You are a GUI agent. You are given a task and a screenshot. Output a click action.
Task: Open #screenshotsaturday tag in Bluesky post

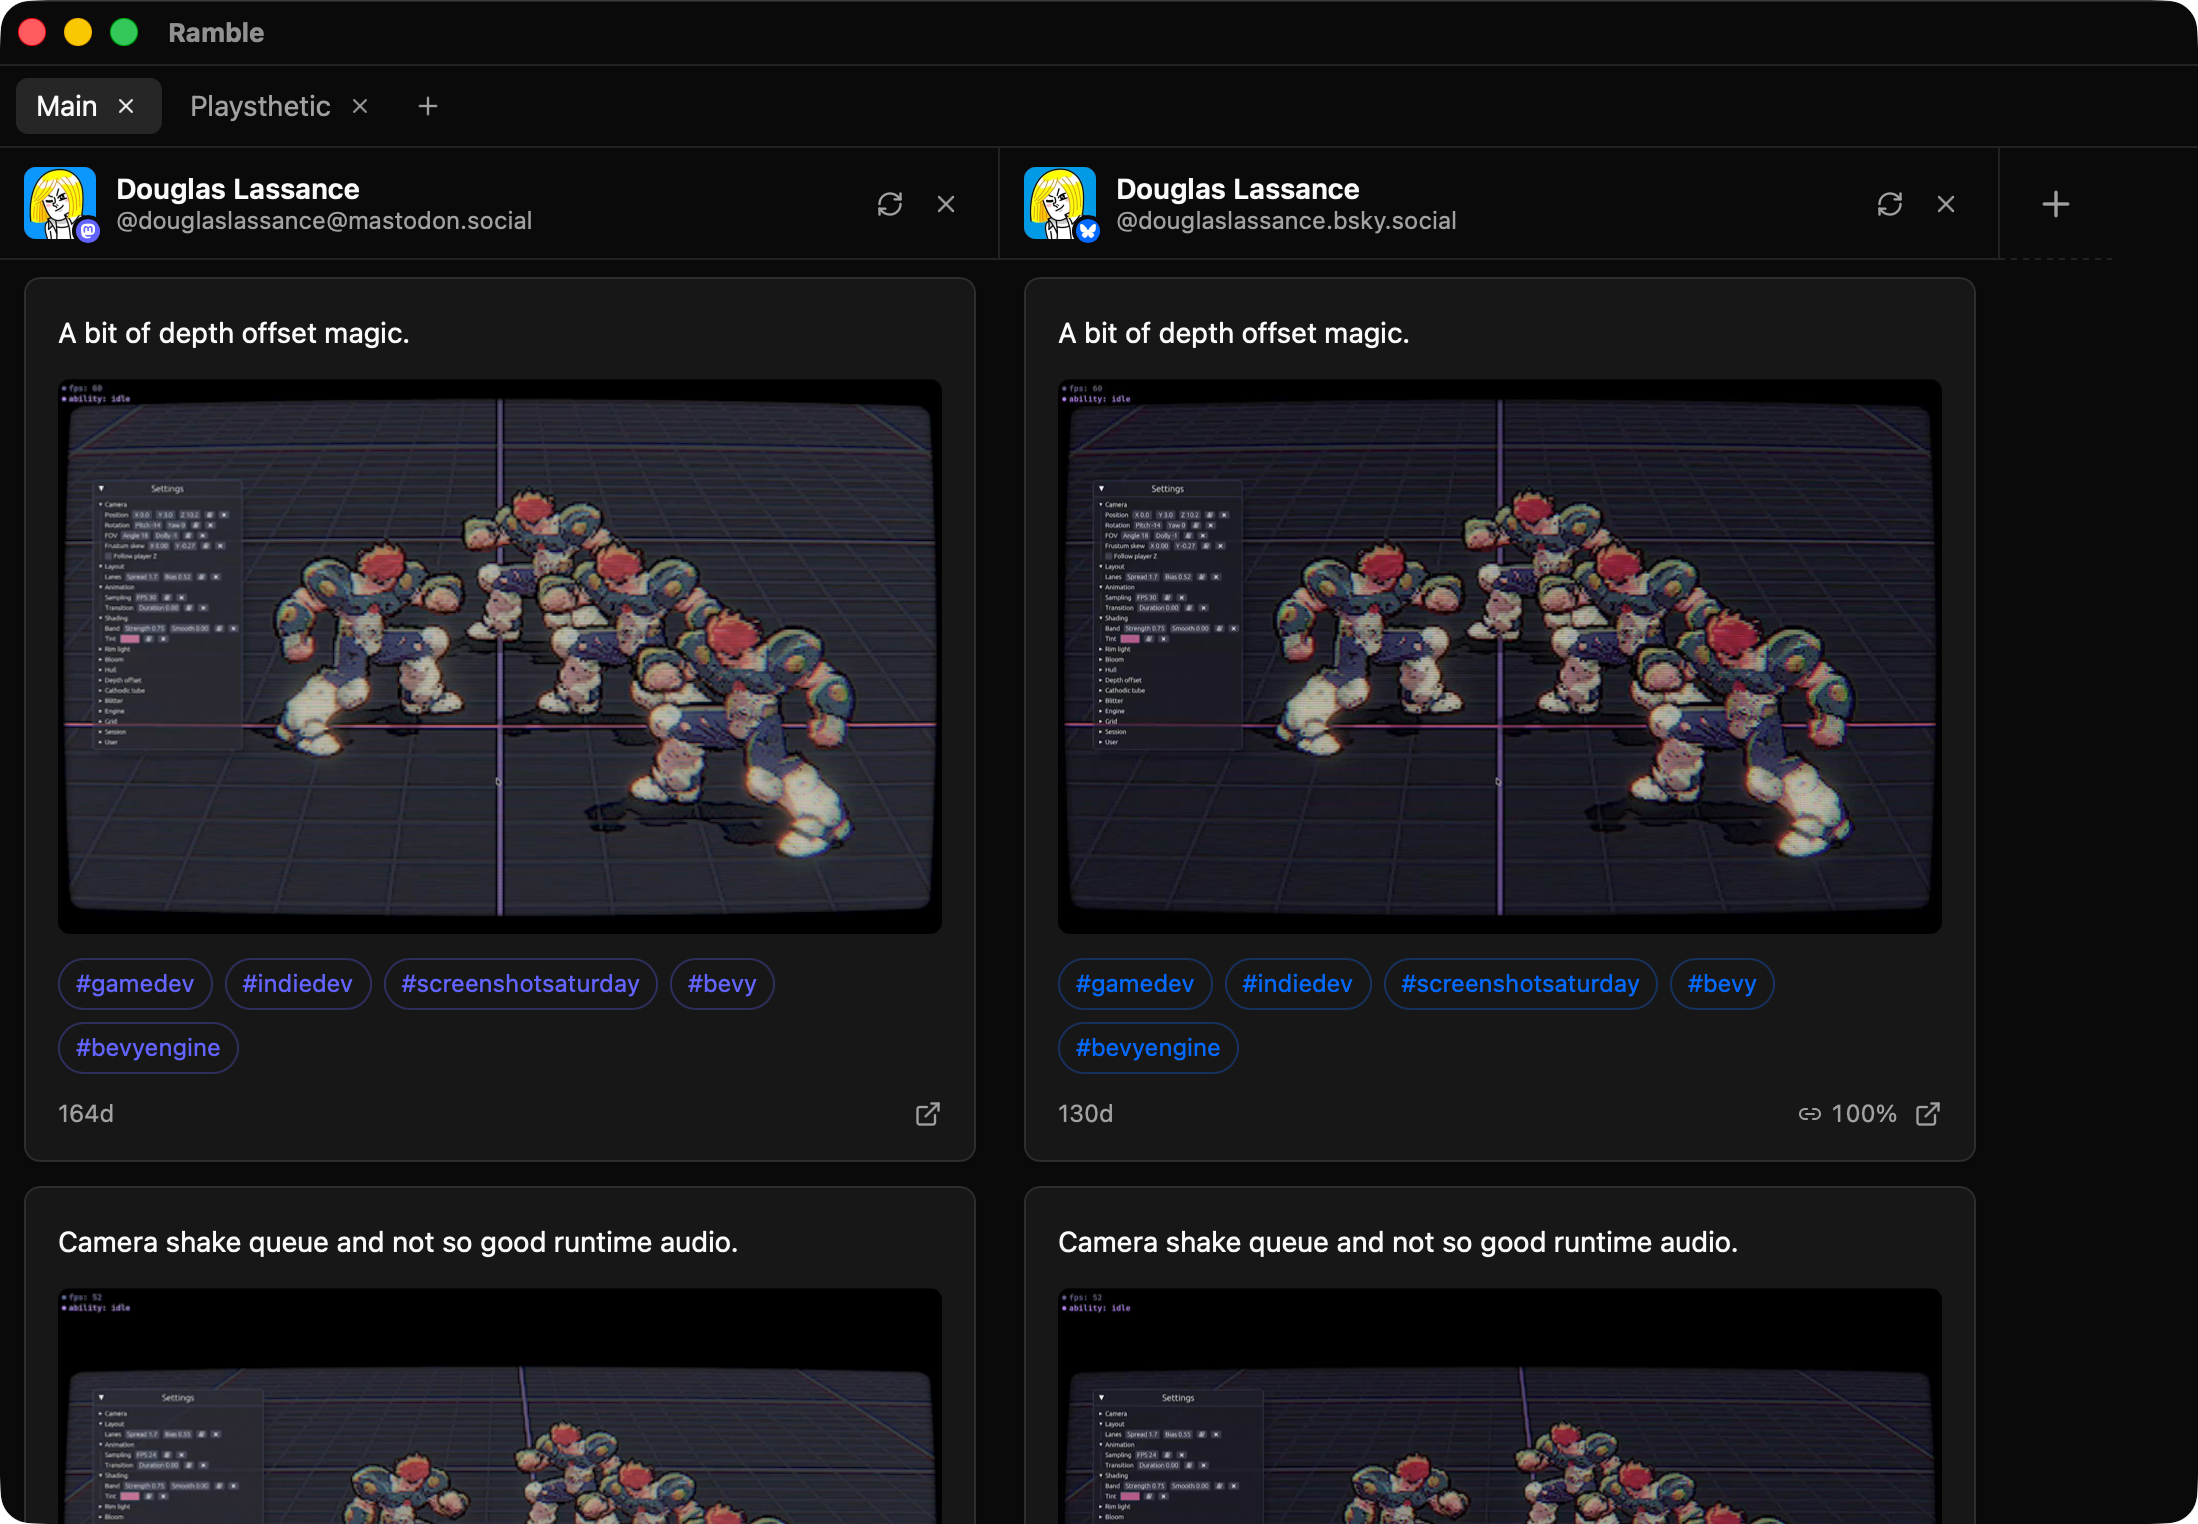(x=1521, y=984)
